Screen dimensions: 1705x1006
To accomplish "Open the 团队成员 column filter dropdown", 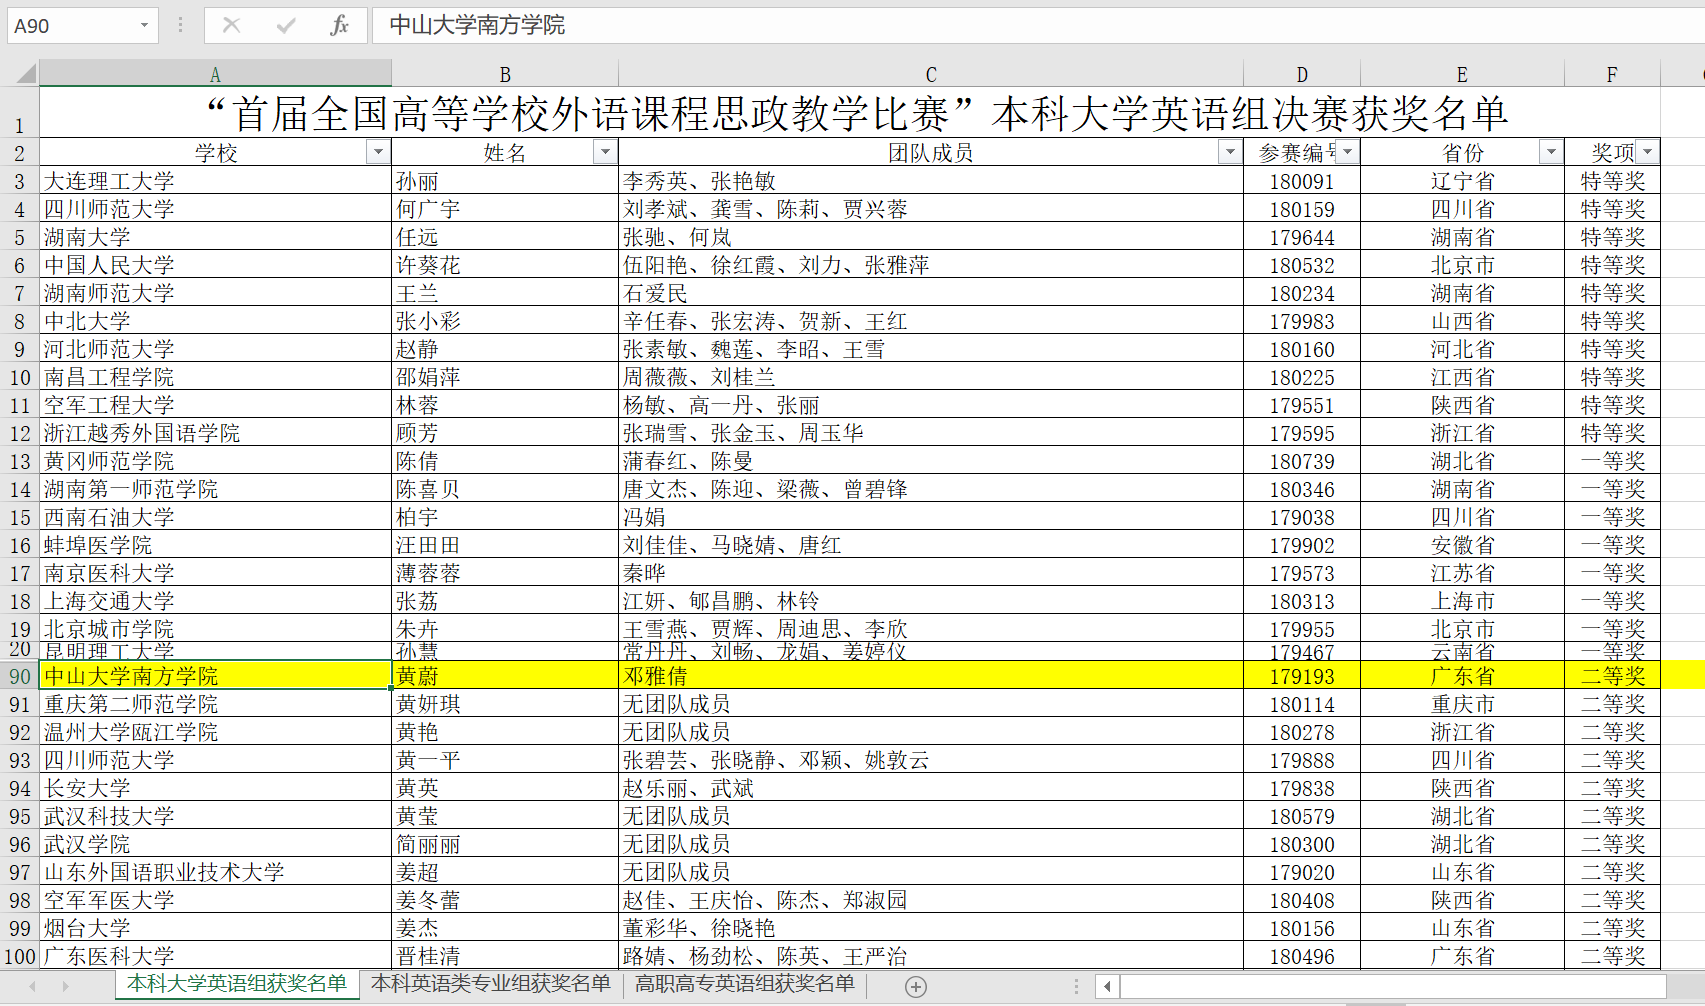I will [1230, 152].
